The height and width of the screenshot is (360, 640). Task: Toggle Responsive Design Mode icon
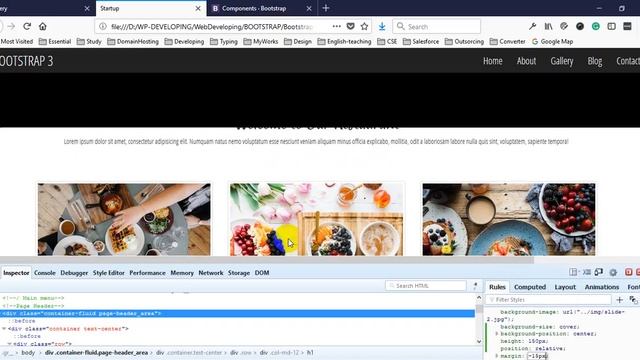599,272
